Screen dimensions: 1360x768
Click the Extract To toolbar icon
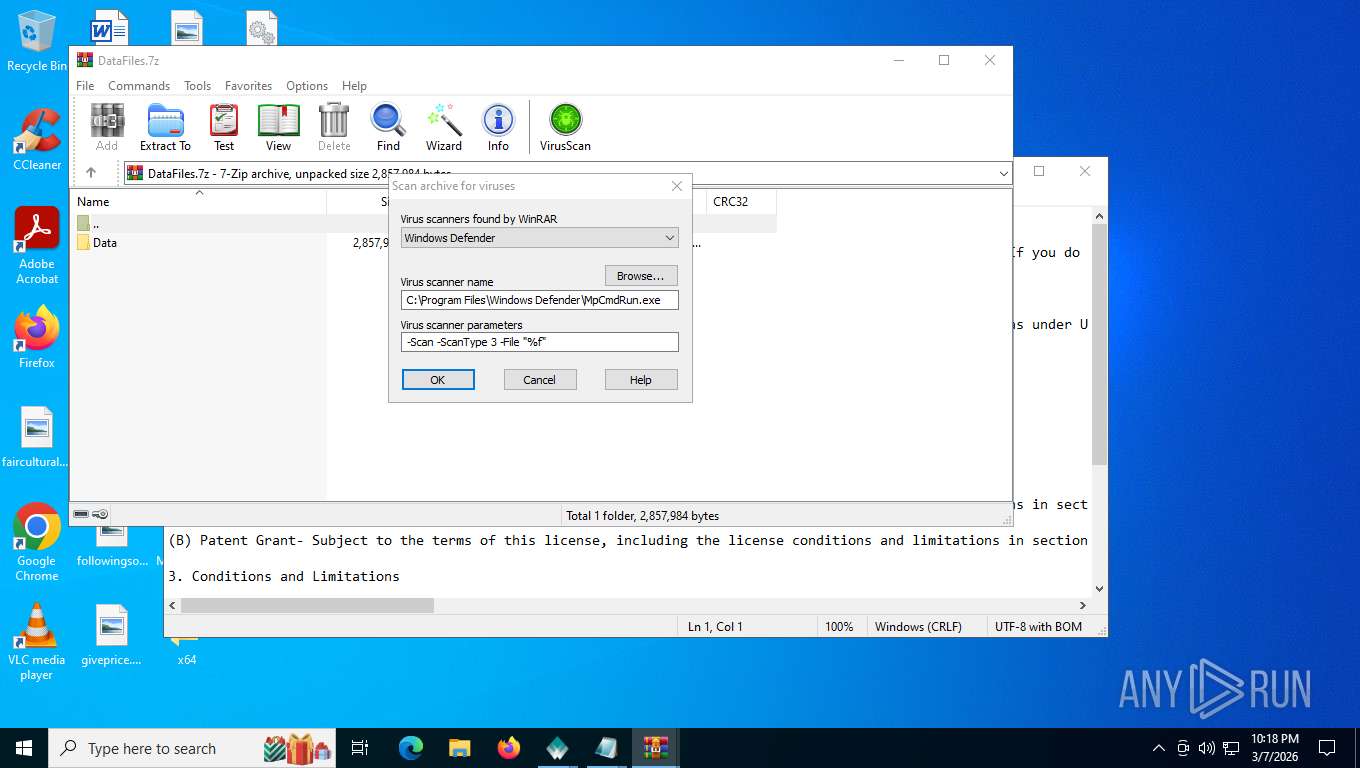[x=165, y=127]
